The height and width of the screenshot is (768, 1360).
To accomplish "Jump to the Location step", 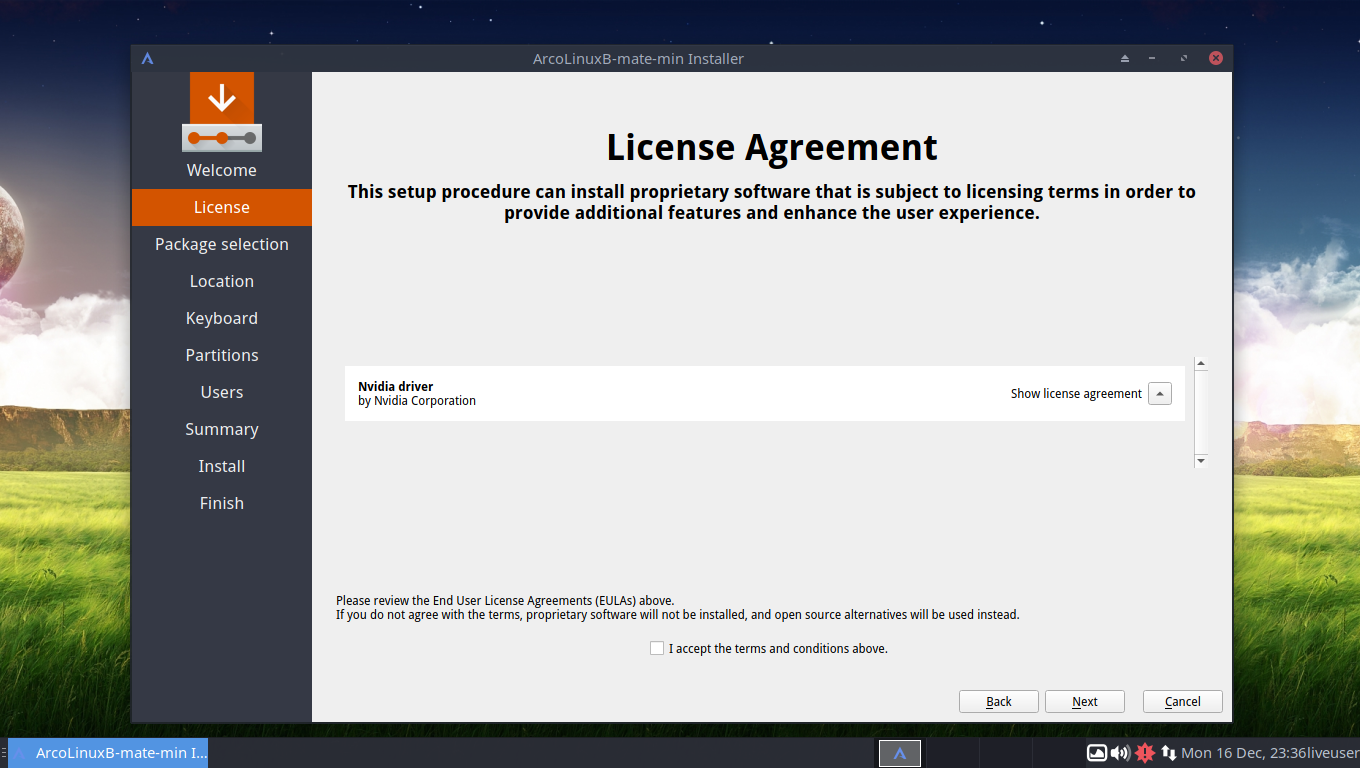I will (x=222, y=281).
